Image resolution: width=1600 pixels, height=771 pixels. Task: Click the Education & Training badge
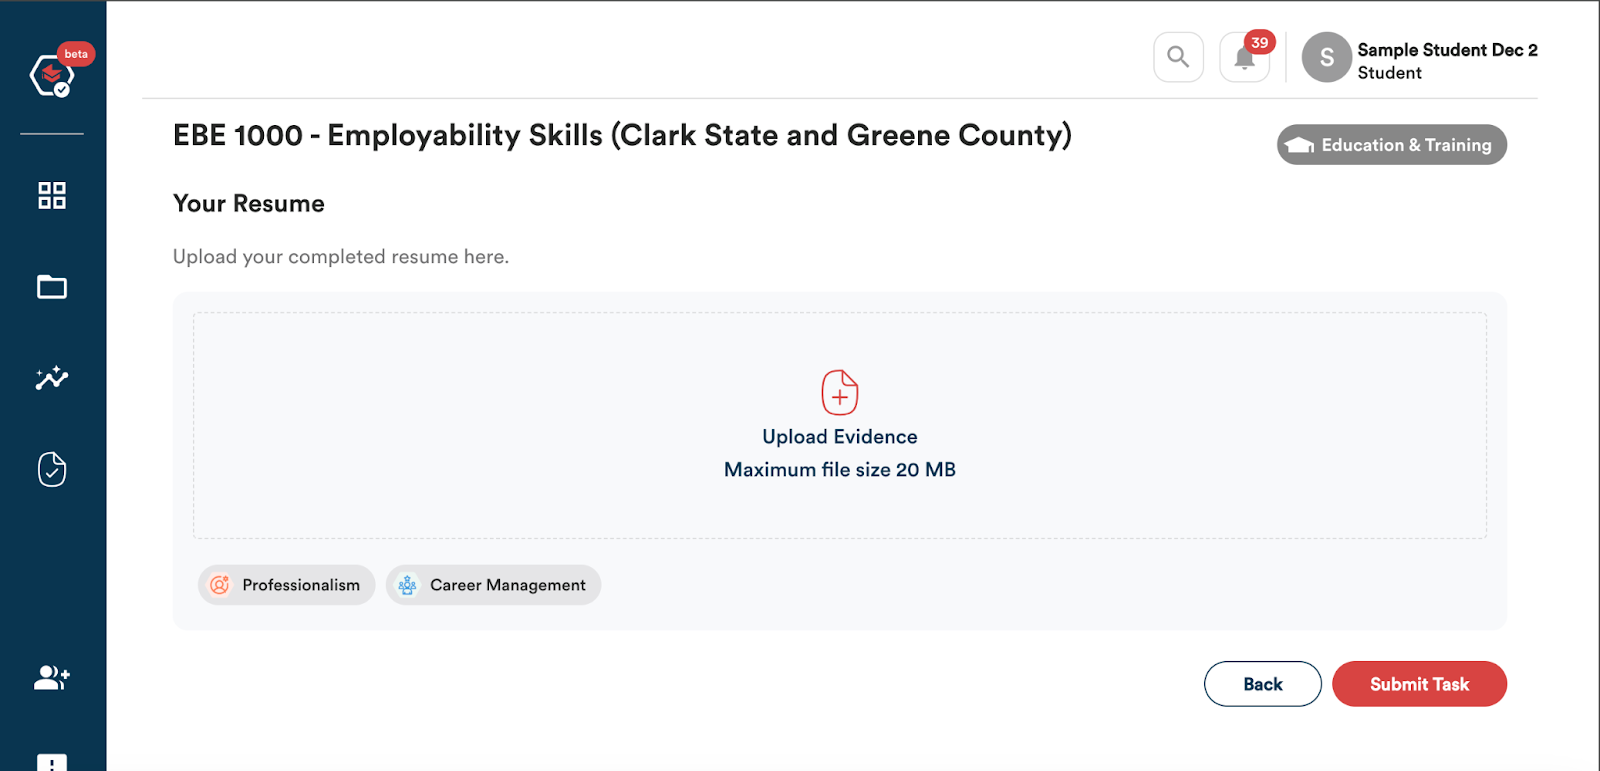click(1392, 145)
